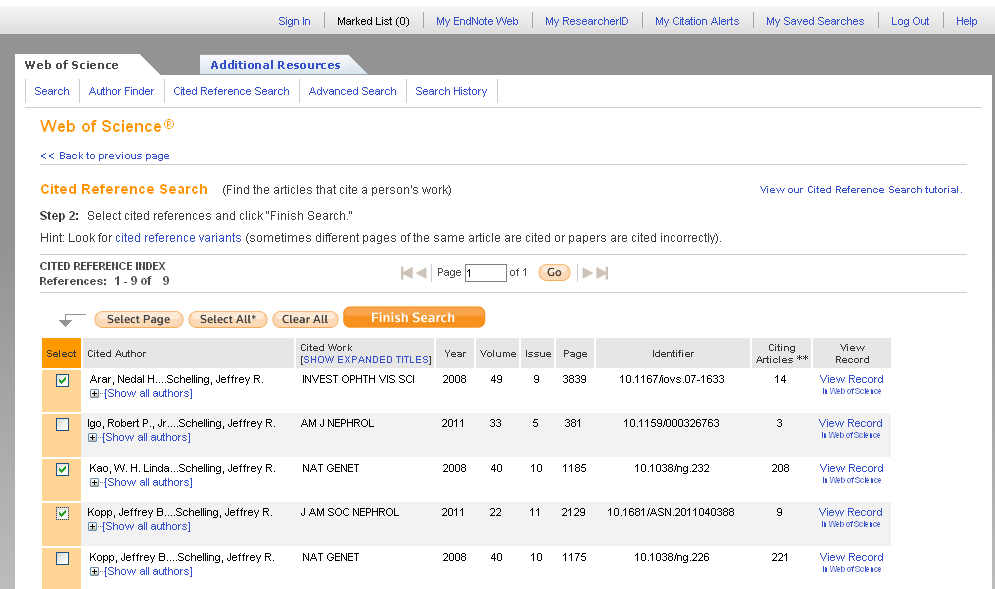This screenshot has width=995, height=589.
Task: Click identifier 10.1038/ng.232
Action: tap(671, 468)
